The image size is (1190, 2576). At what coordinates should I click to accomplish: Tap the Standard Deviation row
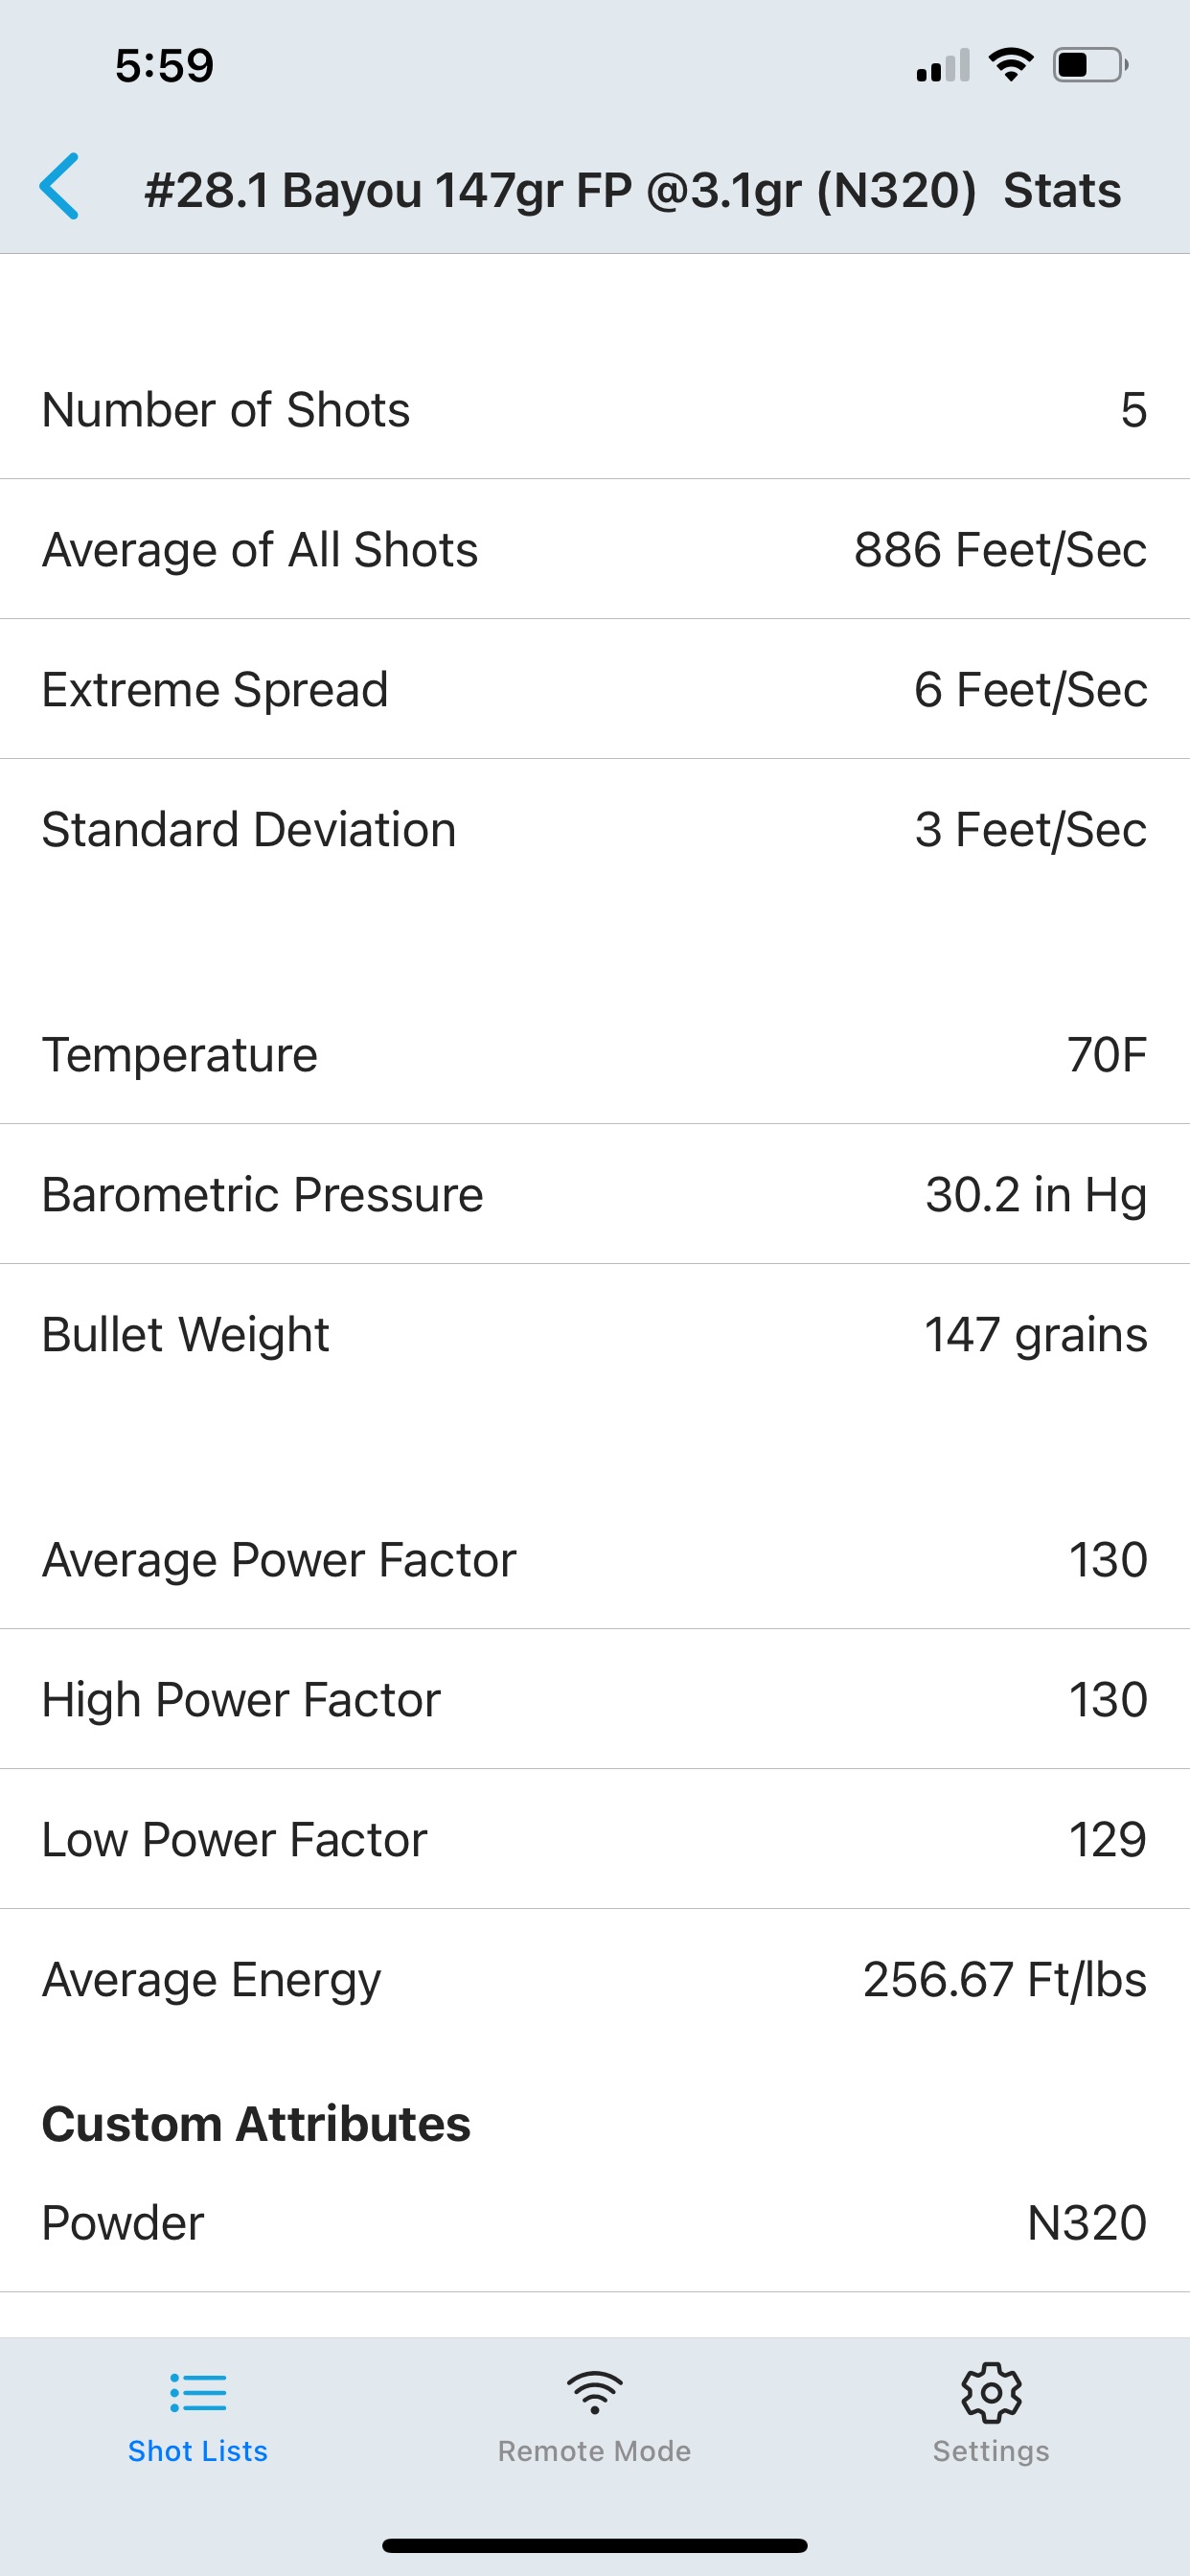(595, 830)
